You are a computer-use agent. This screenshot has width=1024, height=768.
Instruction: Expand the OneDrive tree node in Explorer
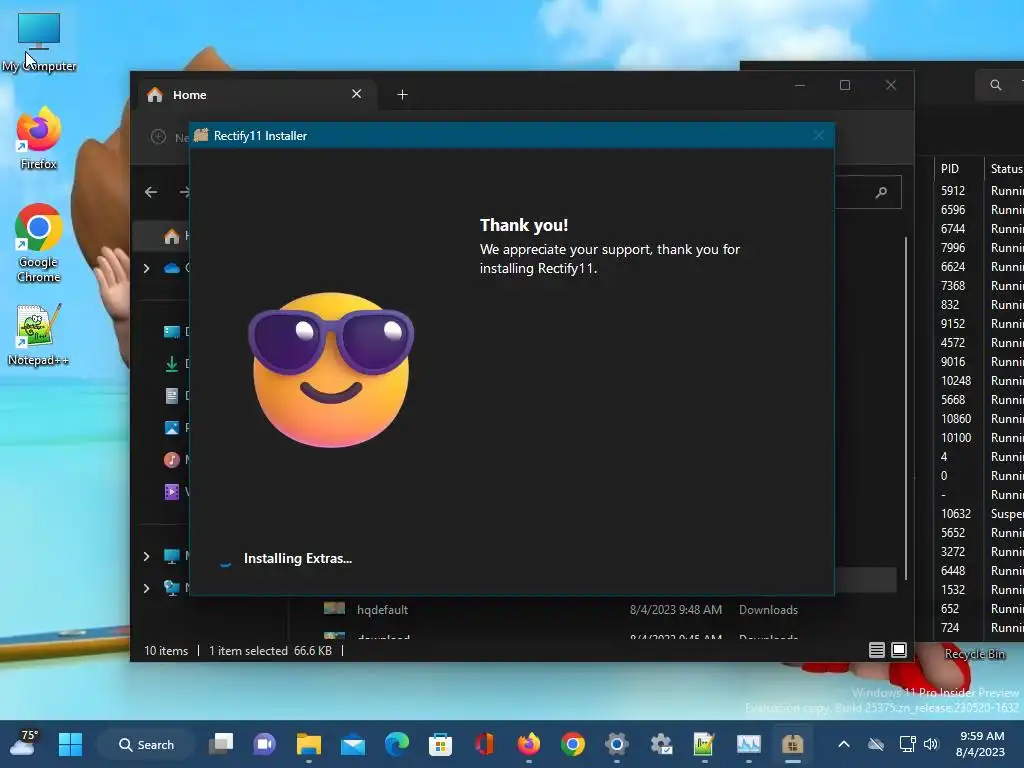146,268
